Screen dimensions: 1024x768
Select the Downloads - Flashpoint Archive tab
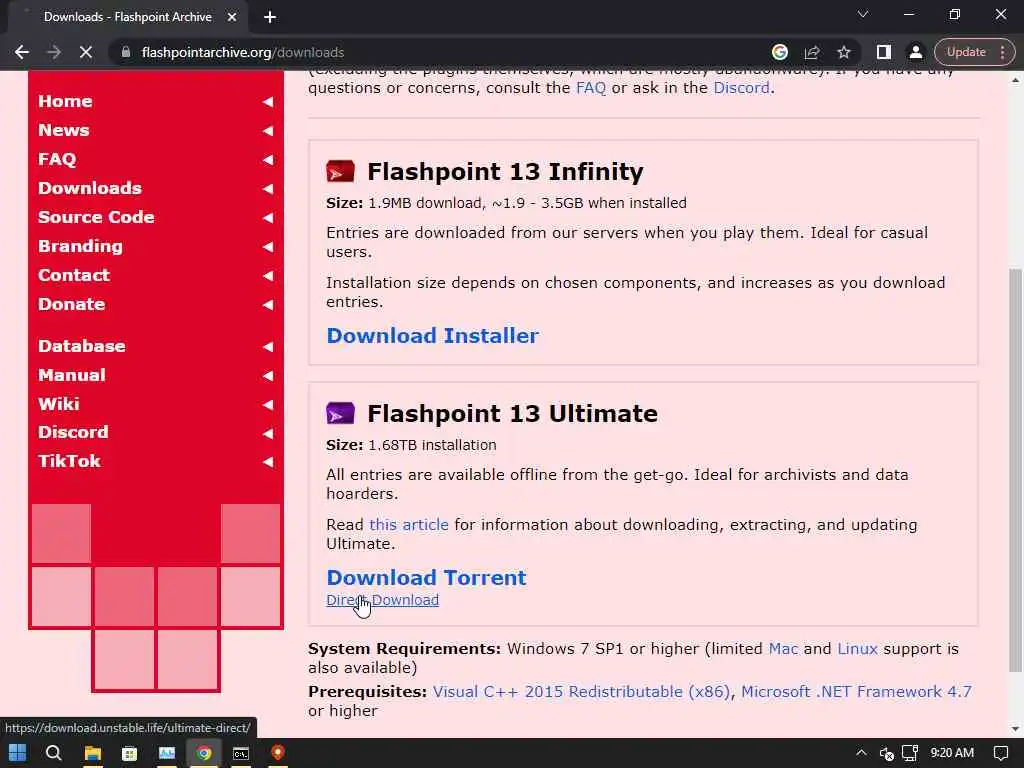tap(127, 17)
